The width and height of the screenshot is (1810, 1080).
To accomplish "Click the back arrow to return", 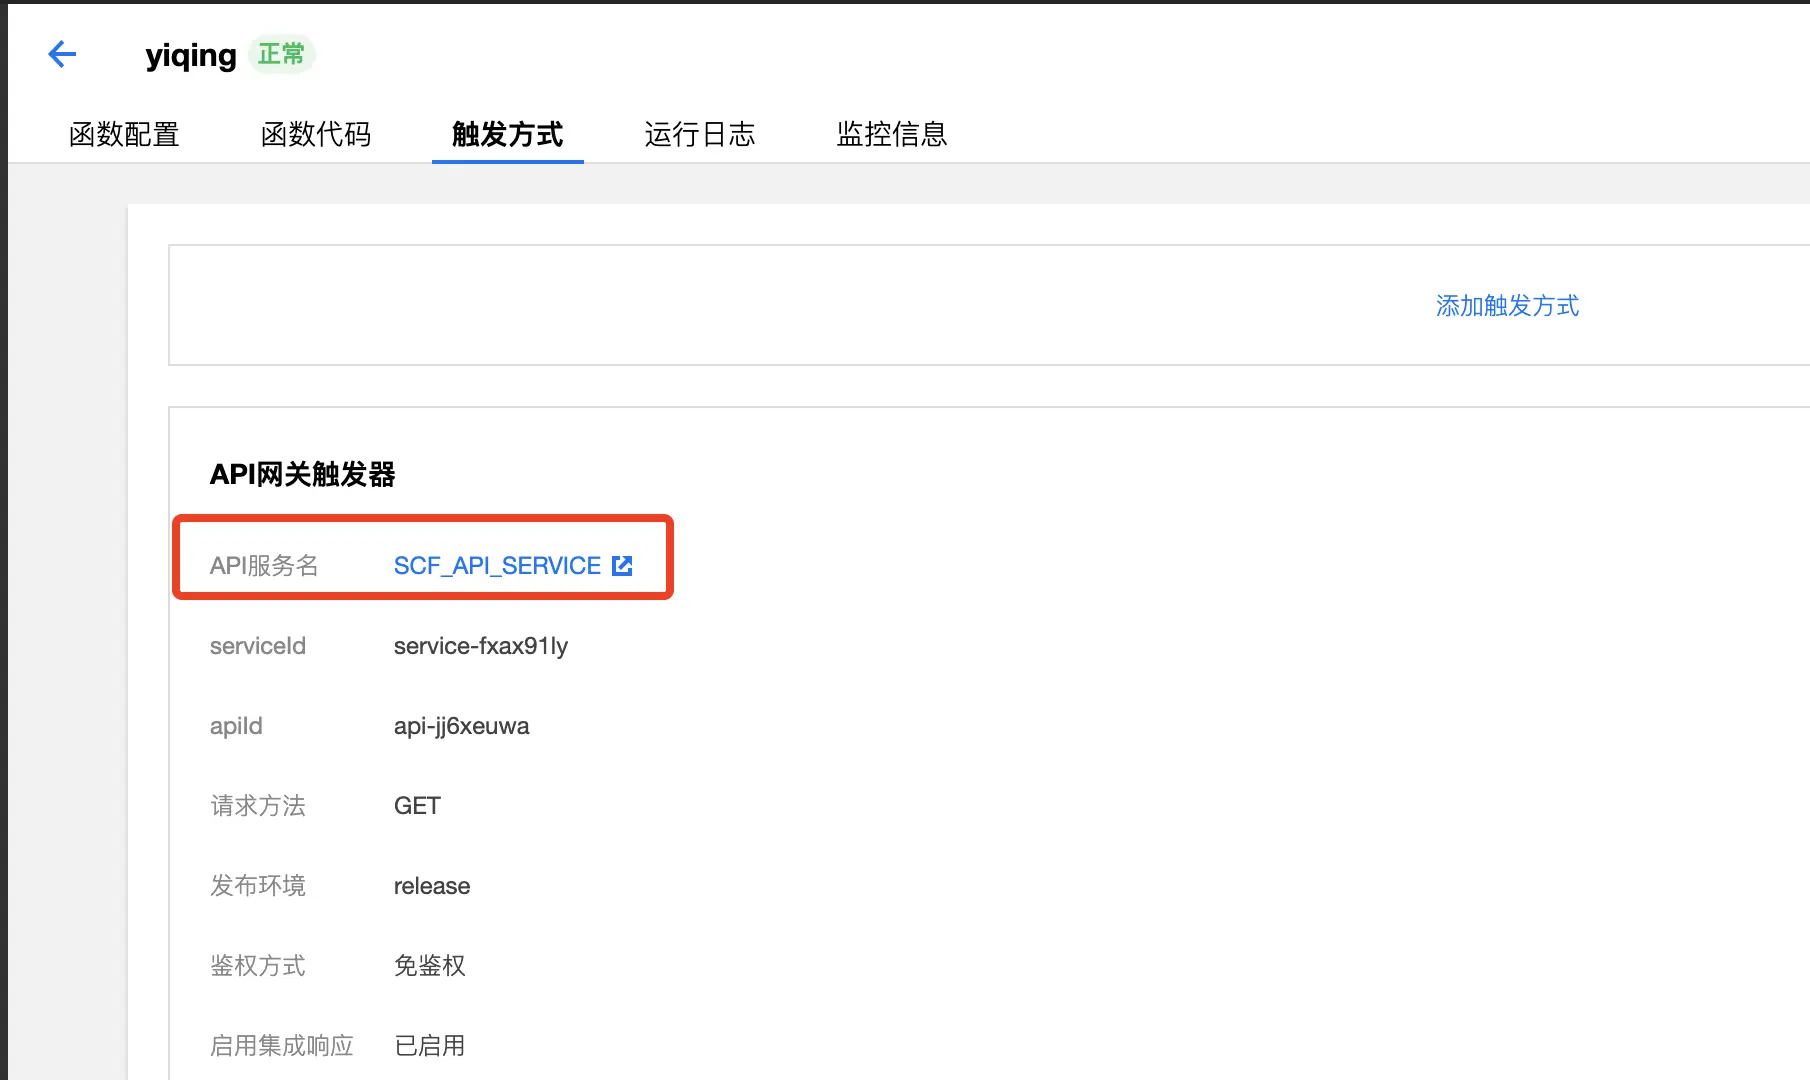I will coord(62,54).
